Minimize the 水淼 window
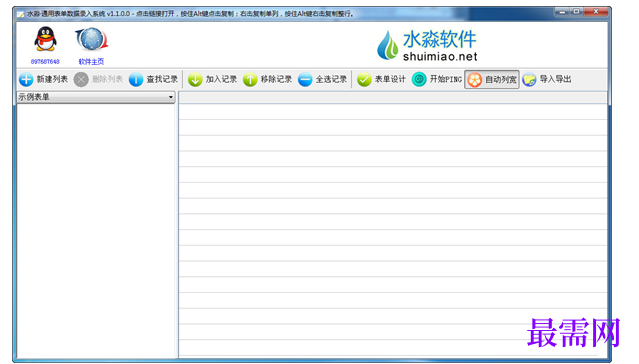The width and height of the screenshot is (639, 364). coord(562,12)
